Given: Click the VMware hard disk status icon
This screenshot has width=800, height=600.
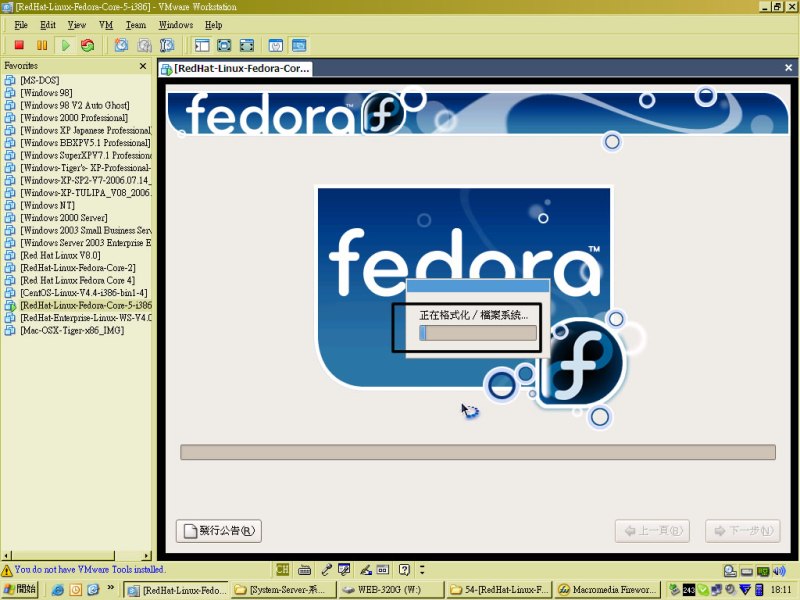Looking at the screenshot, I should (730, 571).
